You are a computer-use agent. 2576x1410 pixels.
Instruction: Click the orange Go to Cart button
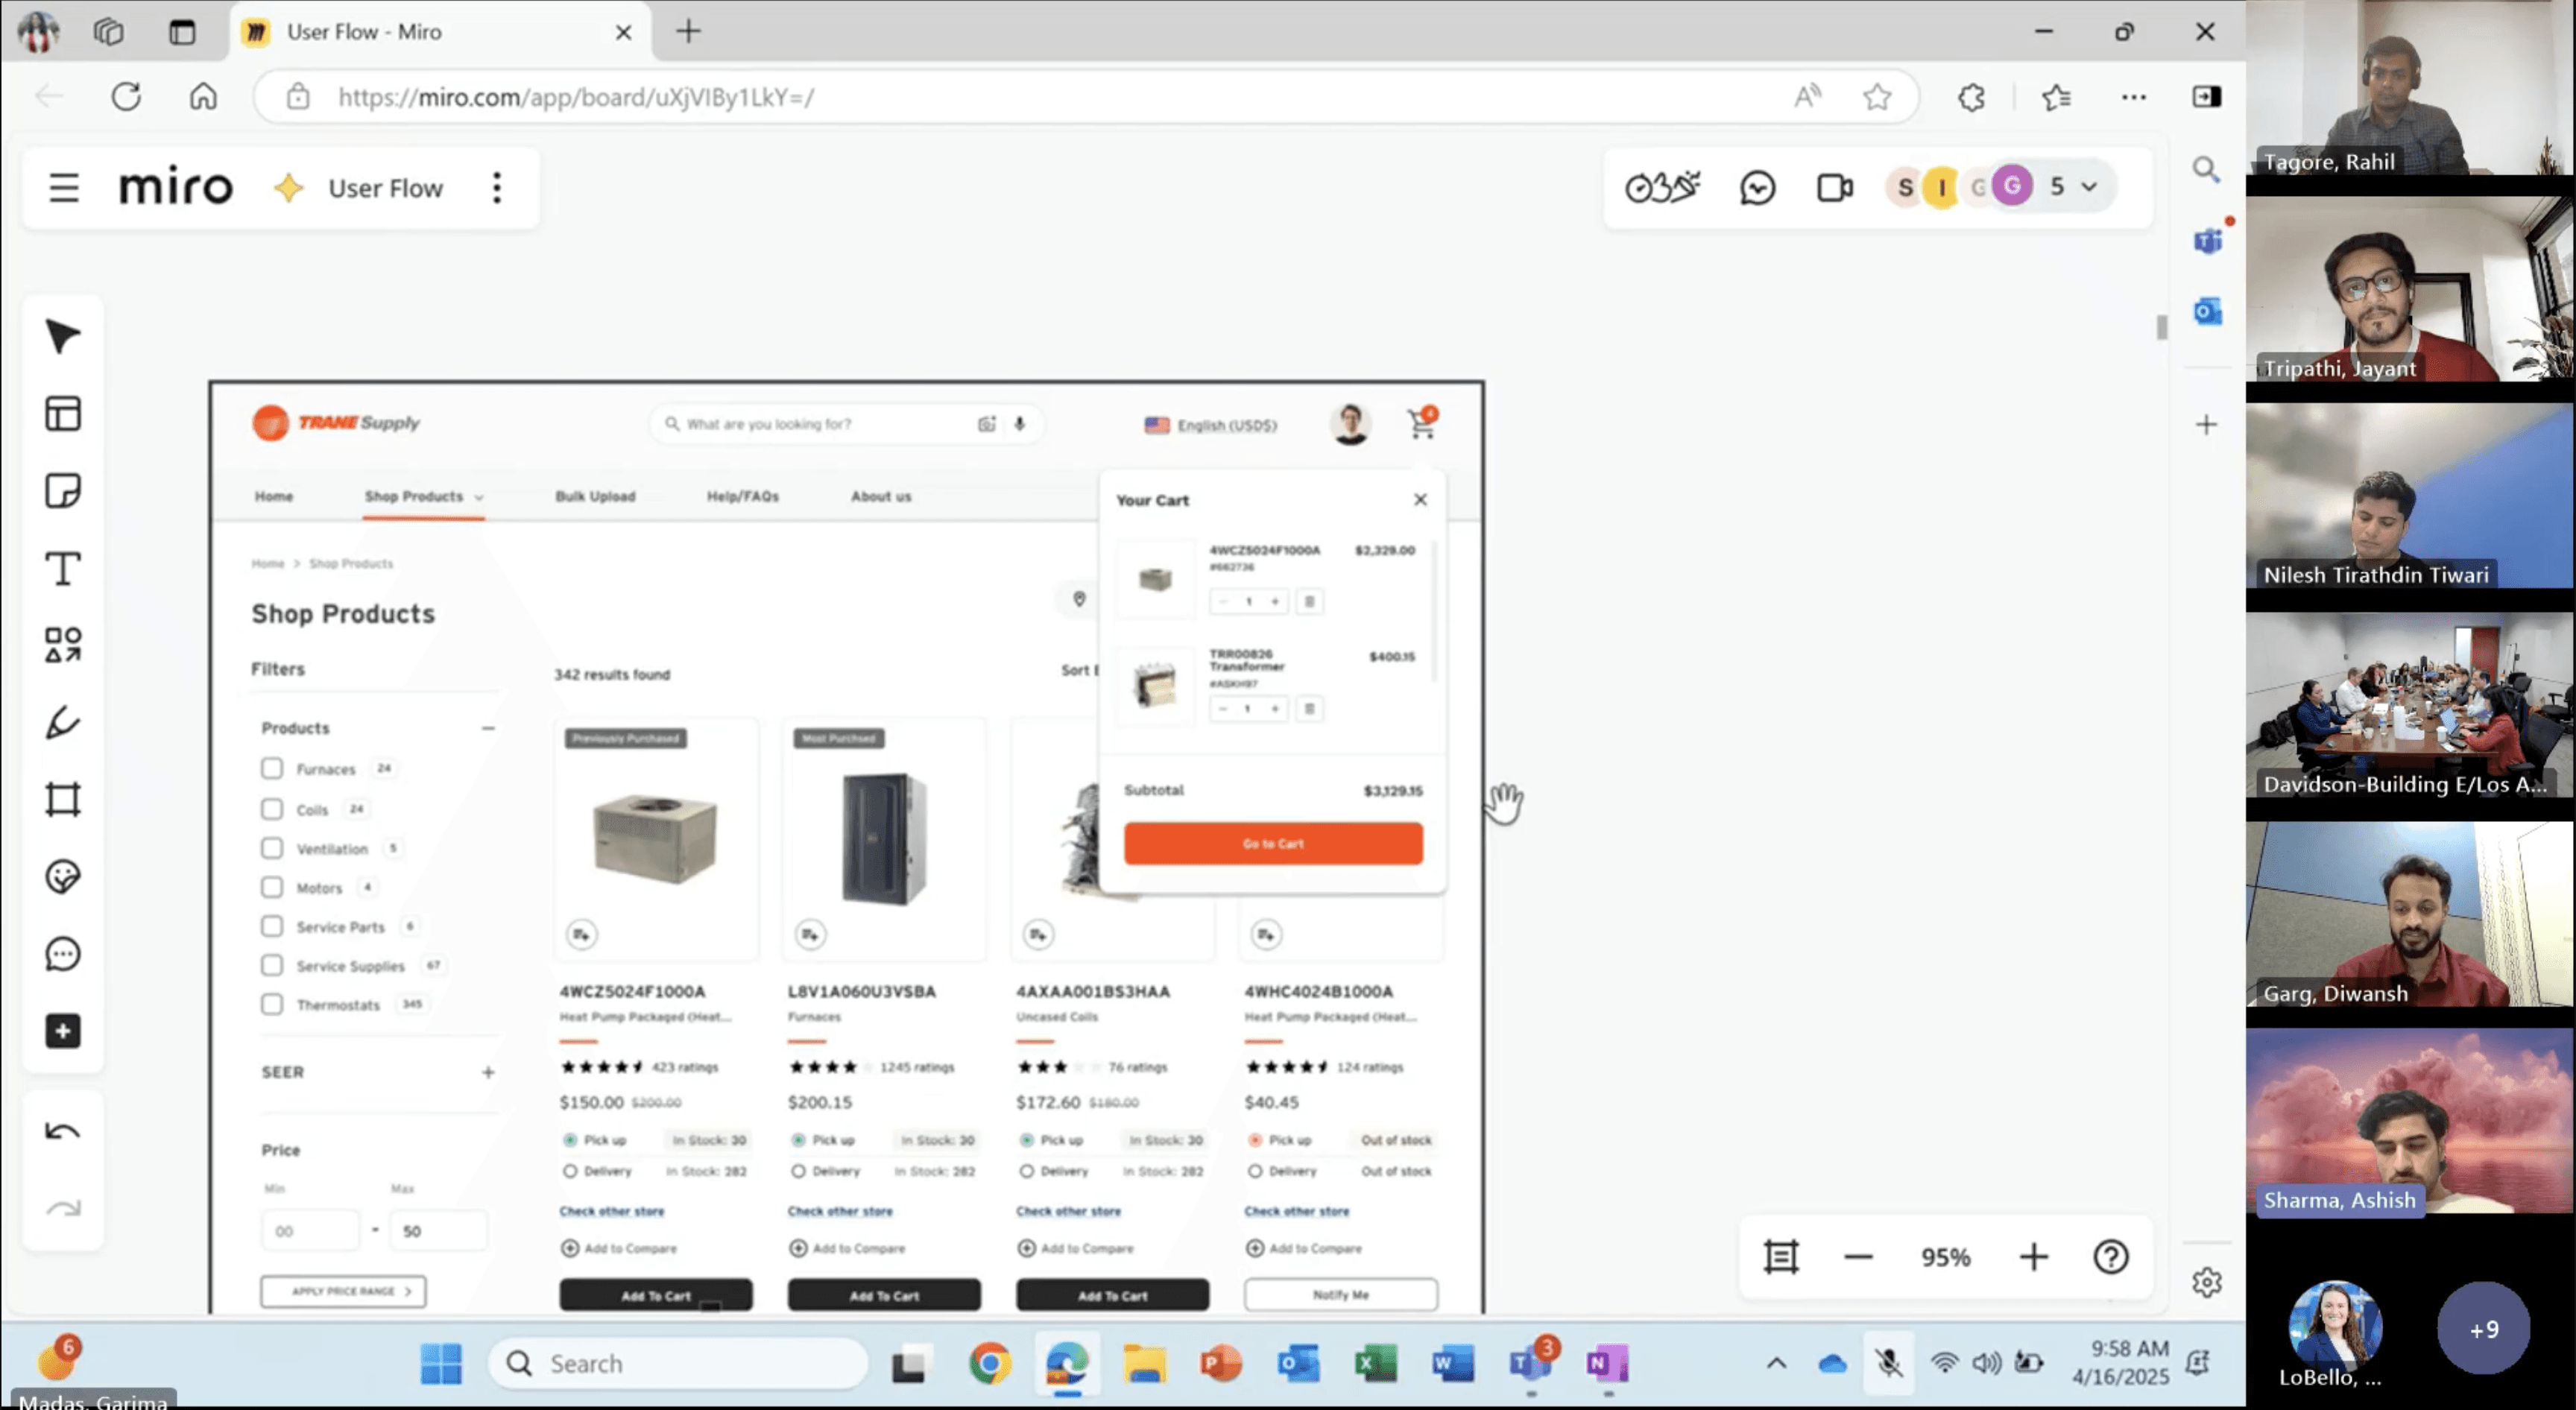(1272, 843)
